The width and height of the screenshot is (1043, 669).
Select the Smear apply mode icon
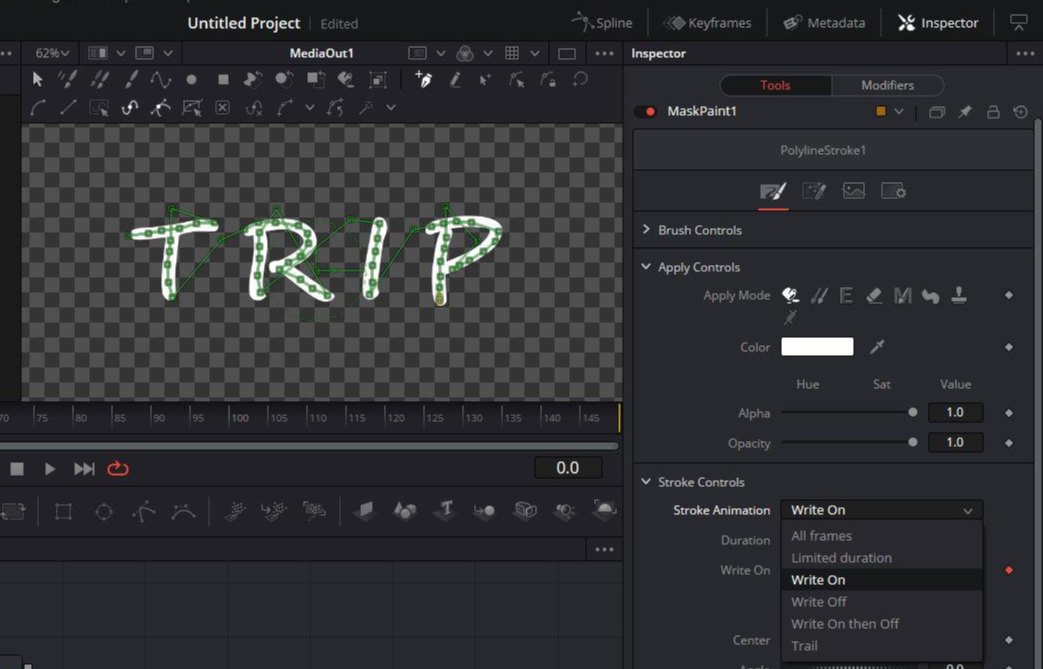[931, 295]
